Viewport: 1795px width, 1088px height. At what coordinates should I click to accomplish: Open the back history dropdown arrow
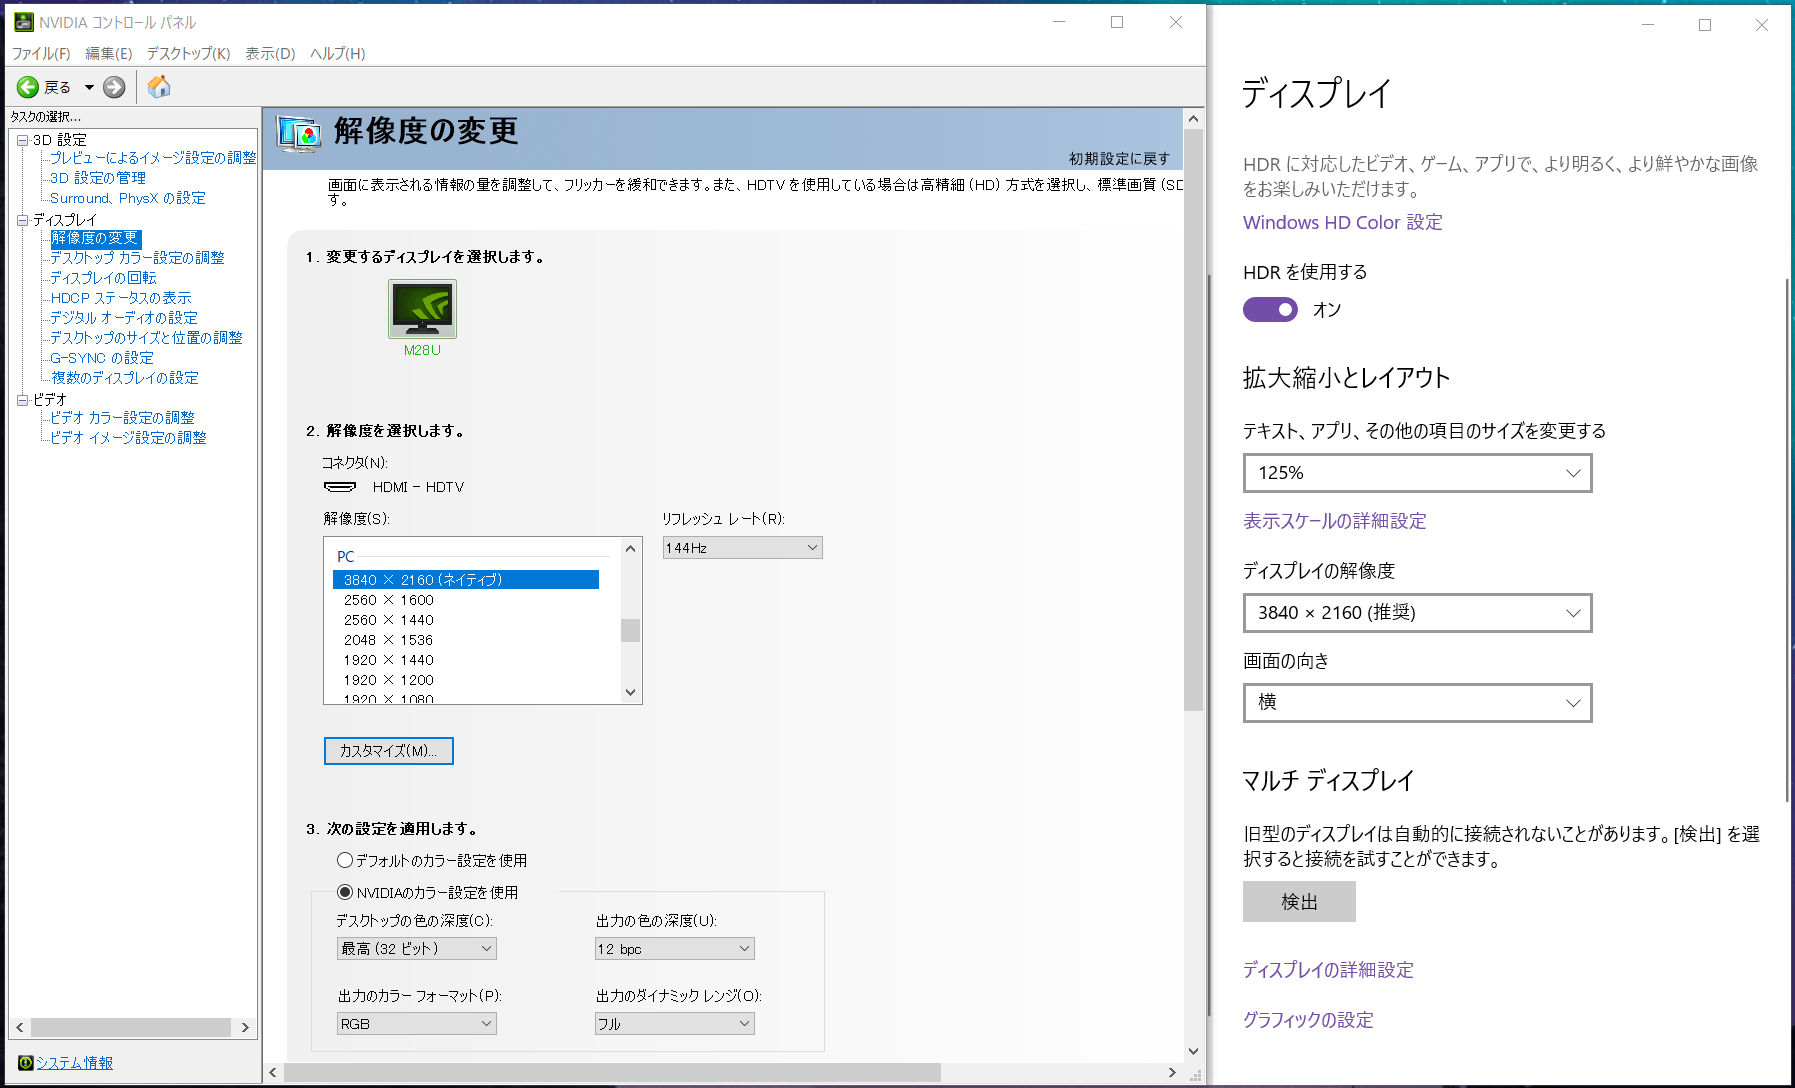(89, 87)
